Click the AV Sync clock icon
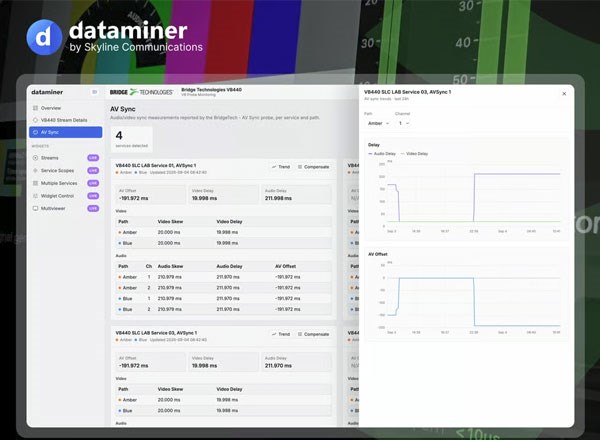 (x=35, y=132)
